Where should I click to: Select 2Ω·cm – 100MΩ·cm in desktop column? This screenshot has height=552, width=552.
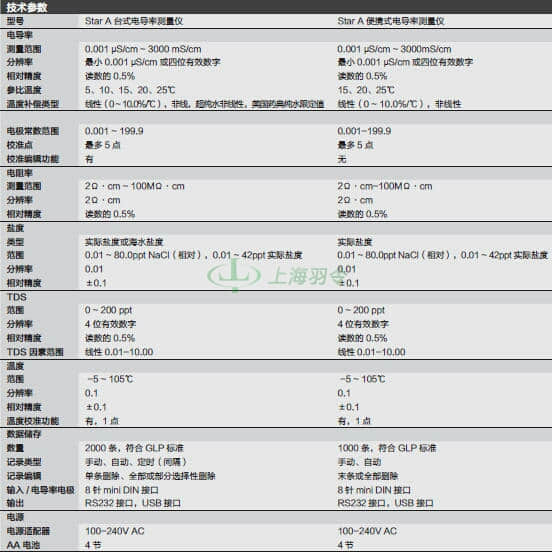pos(134,186)
